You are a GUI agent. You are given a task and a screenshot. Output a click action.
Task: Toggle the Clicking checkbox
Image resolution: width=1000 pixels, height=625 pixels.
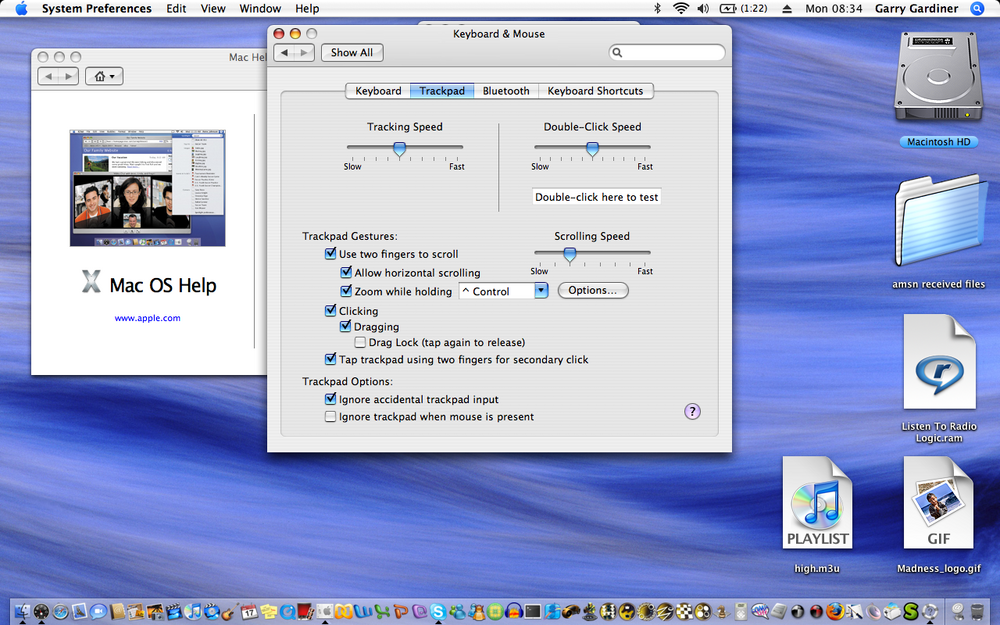pos(330,311)
